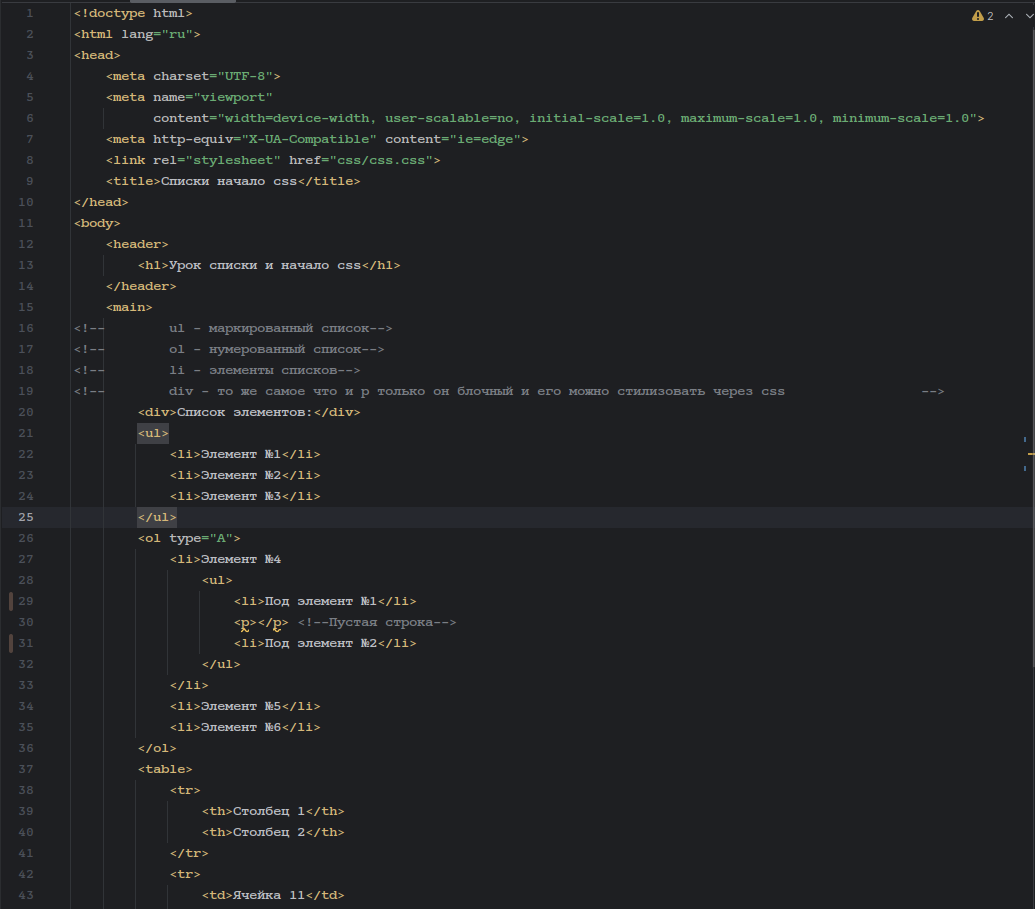Click the lang="ru" attribute value
The width and height of the screenshot is (1035, 909).
pos(185,34)
